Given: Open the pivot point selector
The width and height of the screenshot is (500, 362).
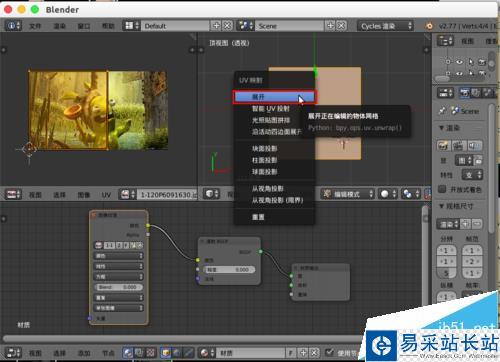Looking at the screenshot, I should coord(410,194).
